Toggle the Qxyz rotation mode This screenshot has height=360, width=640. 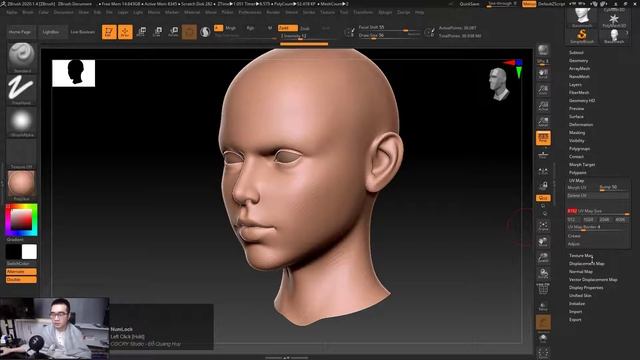click(543, 198)
